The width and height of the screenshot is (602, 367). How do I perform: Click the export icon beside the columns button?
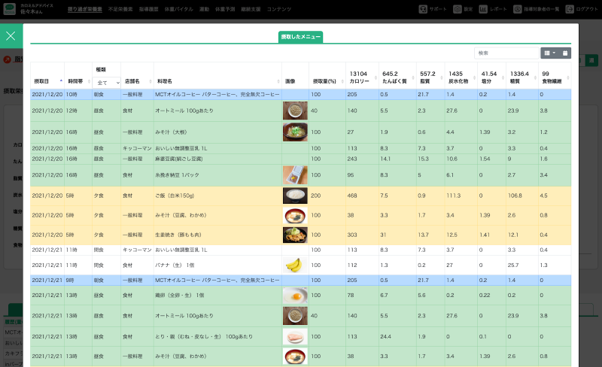pyautogui.click(x=565, y=53)
